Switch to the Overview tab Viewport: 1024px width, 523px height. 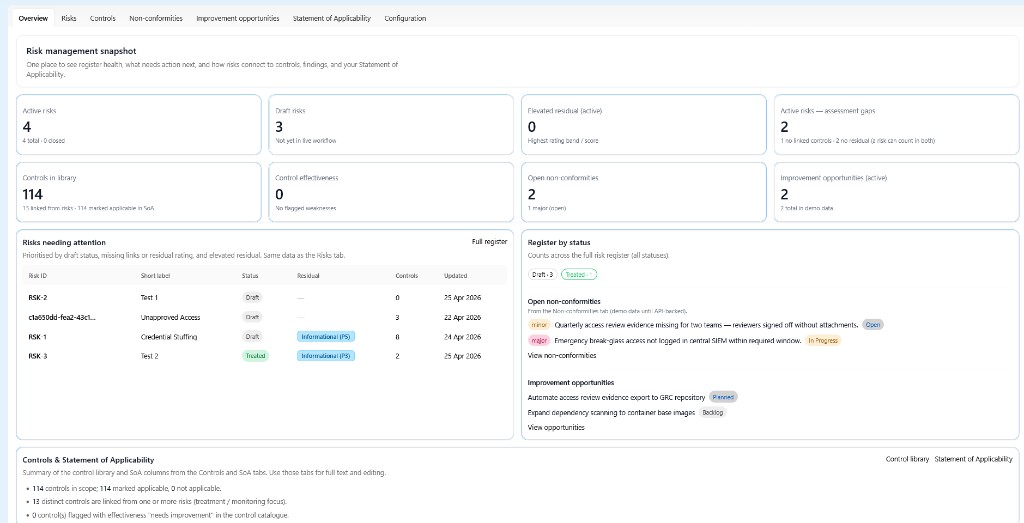[33, 18]
